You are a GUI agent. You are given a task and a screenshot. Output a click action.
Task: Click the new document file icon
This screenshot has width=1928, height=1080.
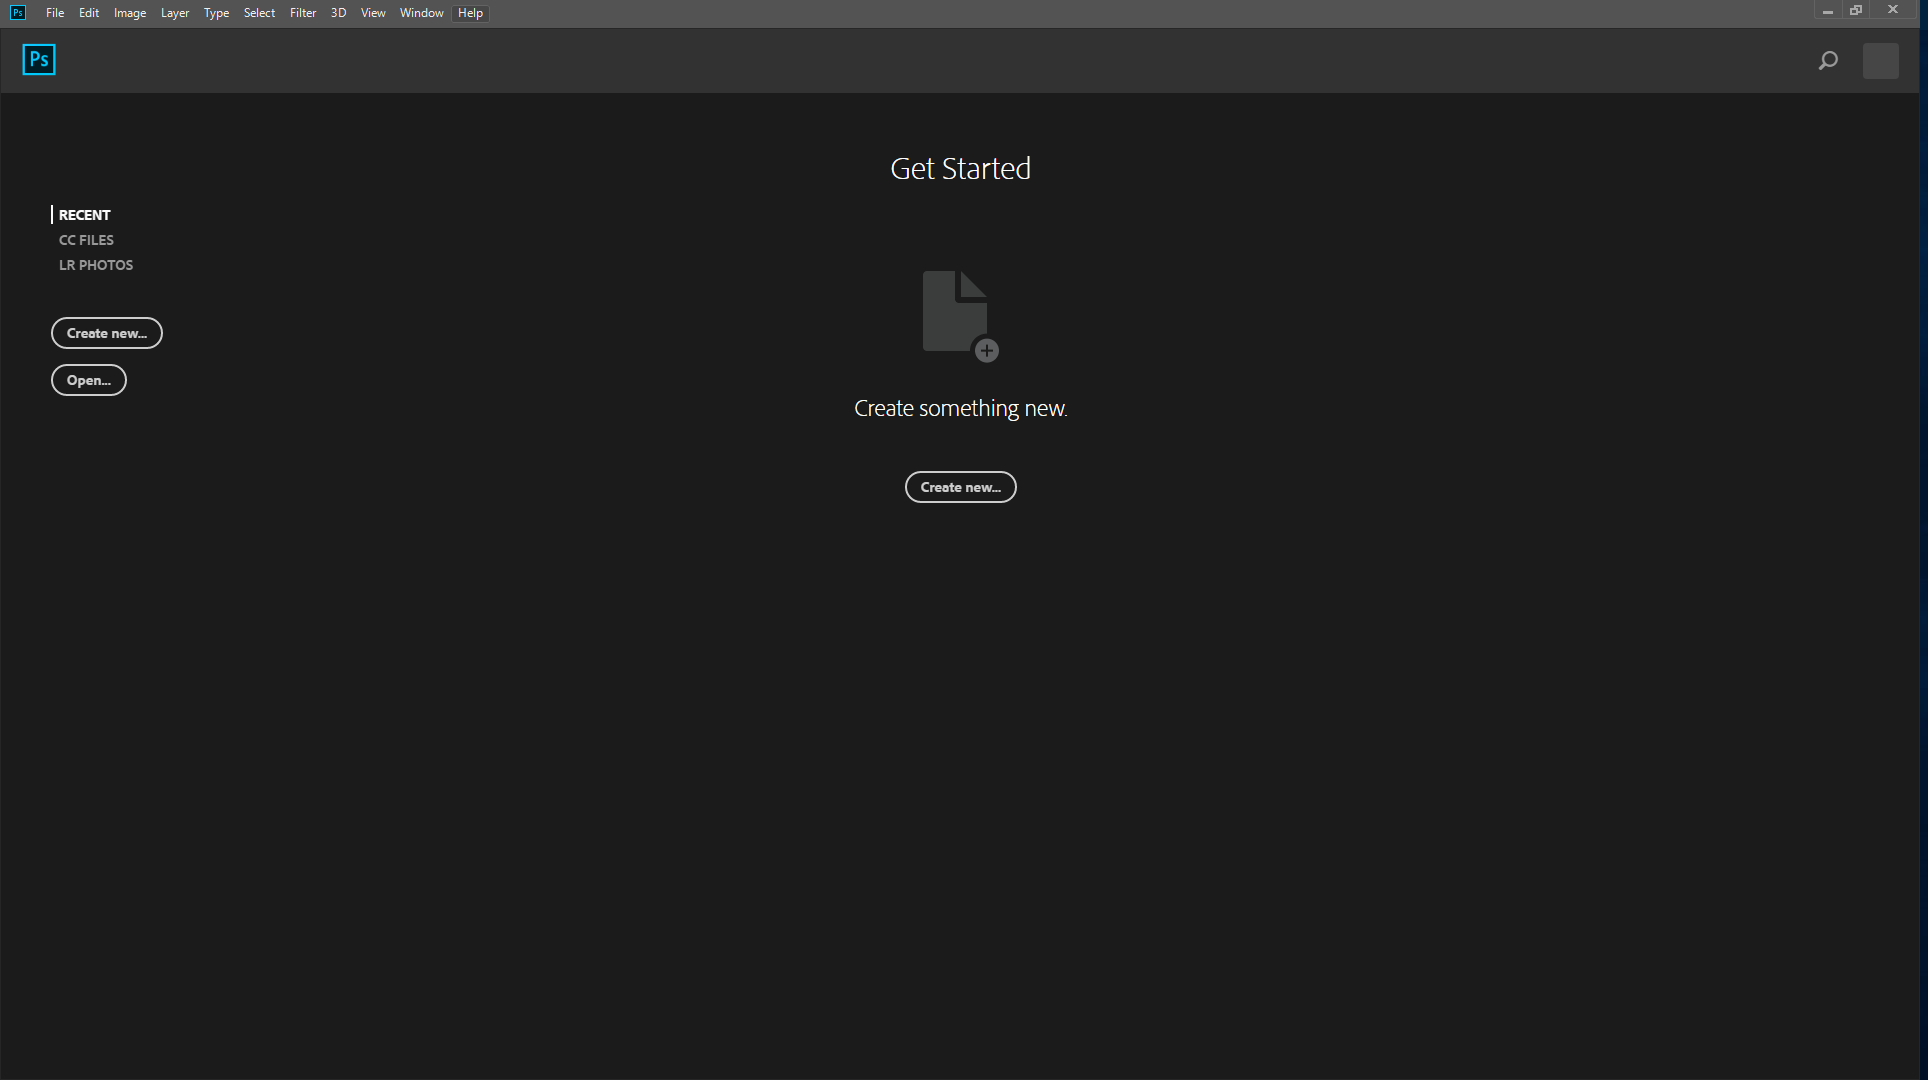pyautogui.click(x=960, y=316)
